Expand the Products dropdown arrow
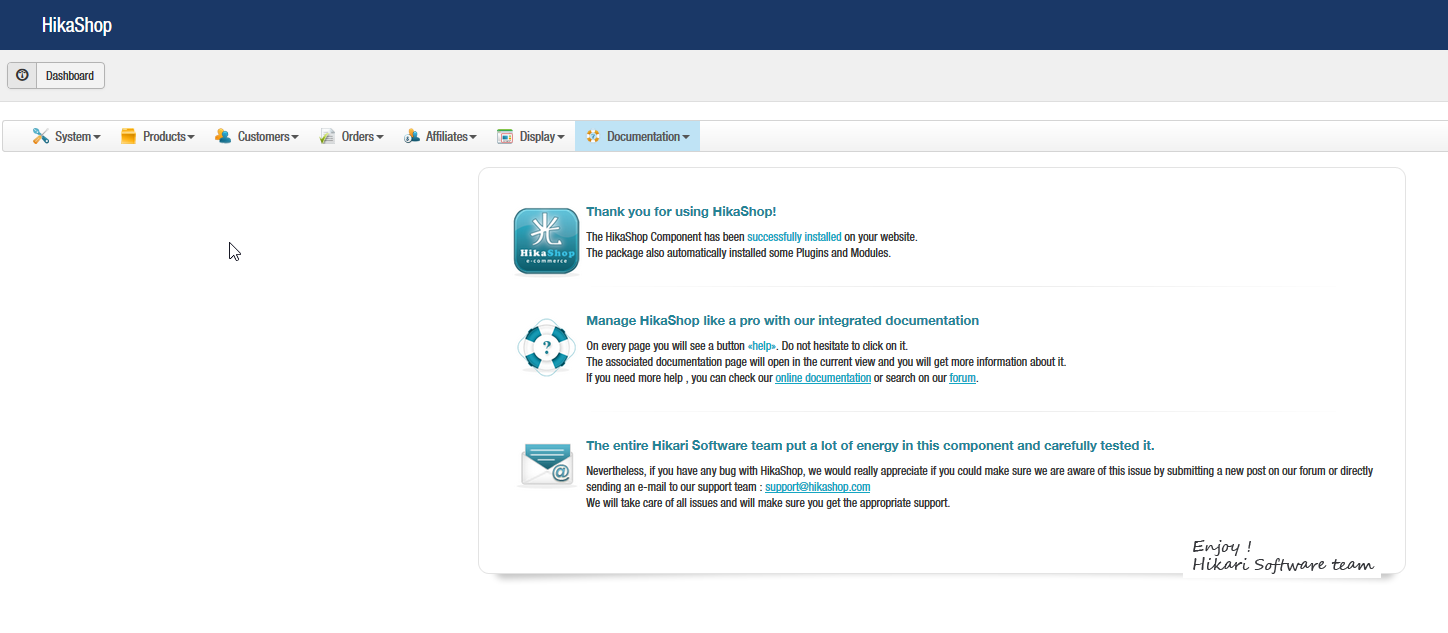The height and width of the screenshot is (633, 1448). [190, 137]
